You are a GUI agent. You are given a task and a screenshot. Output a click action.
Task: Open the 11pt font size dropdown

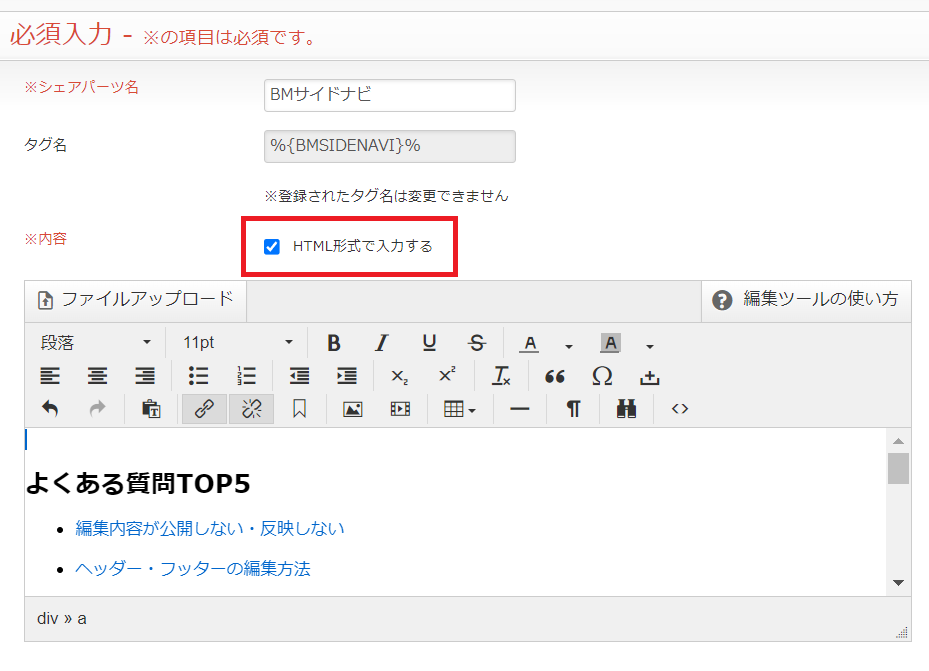point(238,343)
